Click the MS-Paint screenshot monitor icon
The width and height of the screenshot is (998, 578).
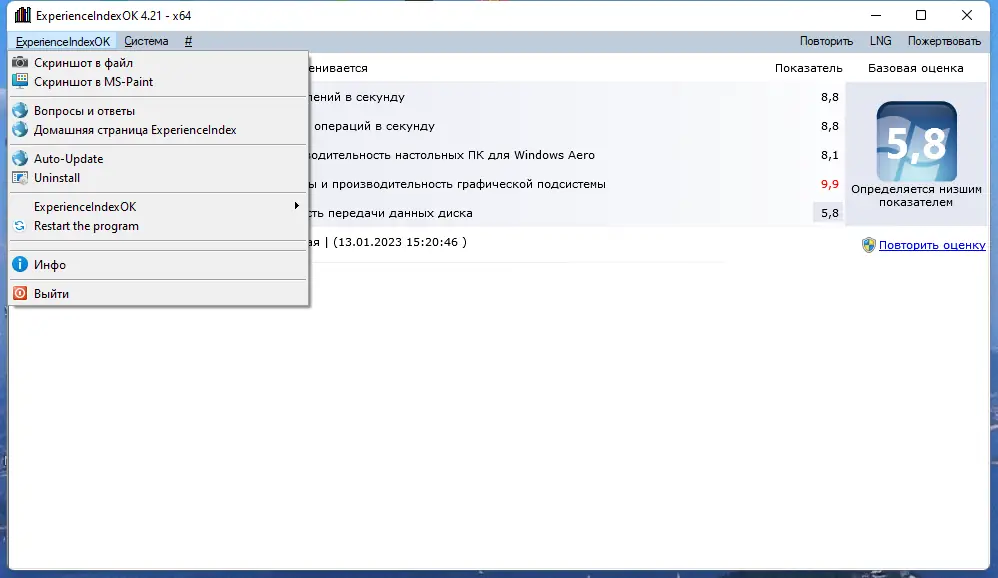(20, 81)
